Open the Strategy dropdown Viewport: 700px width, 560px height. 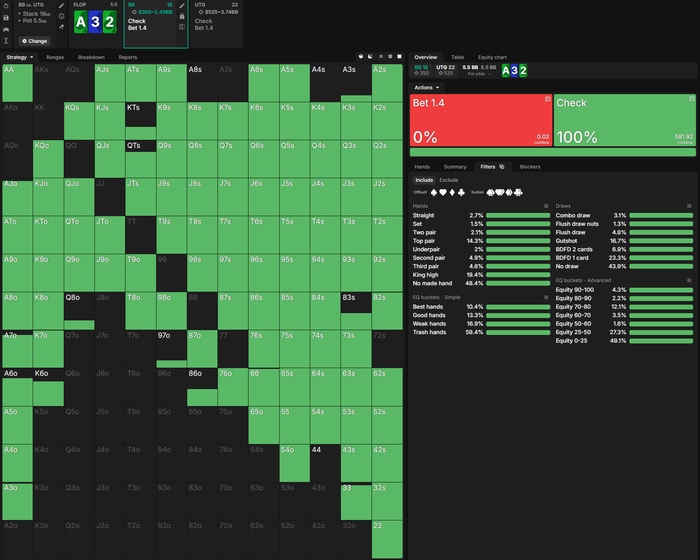tap(20, 57)
